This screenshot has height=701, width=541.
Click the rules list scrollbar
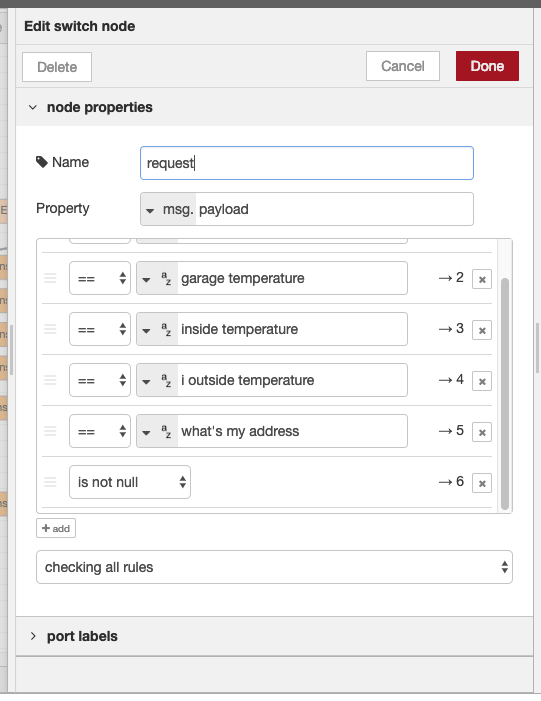[x=505, y=393]
